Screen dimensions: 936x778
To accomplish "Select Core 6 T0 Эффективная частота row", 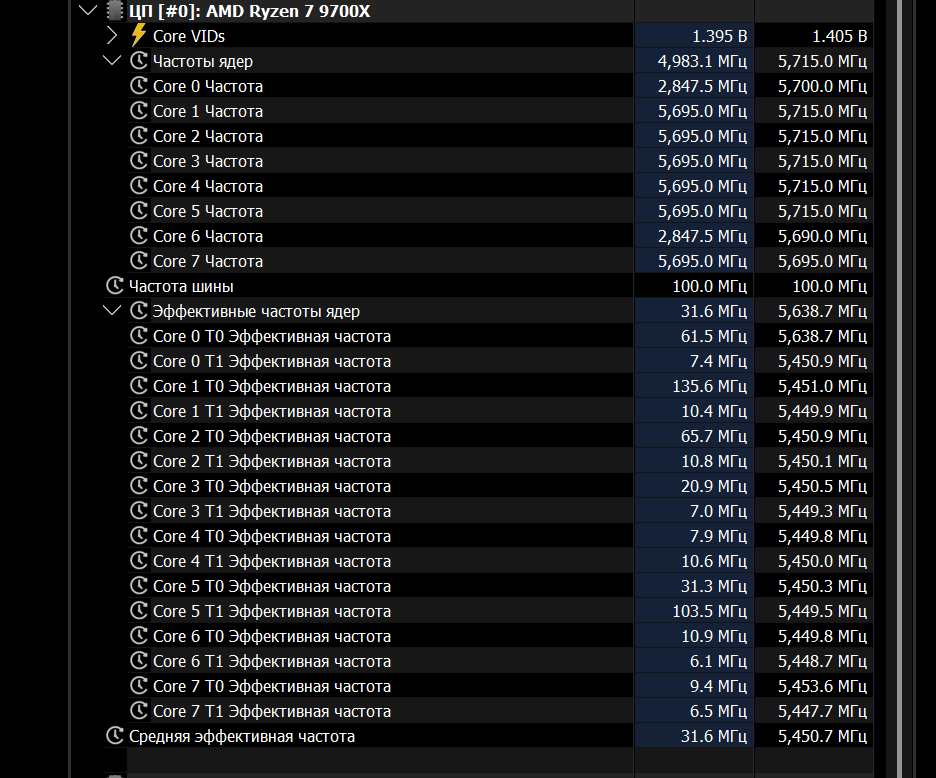I will pos(500,636).
